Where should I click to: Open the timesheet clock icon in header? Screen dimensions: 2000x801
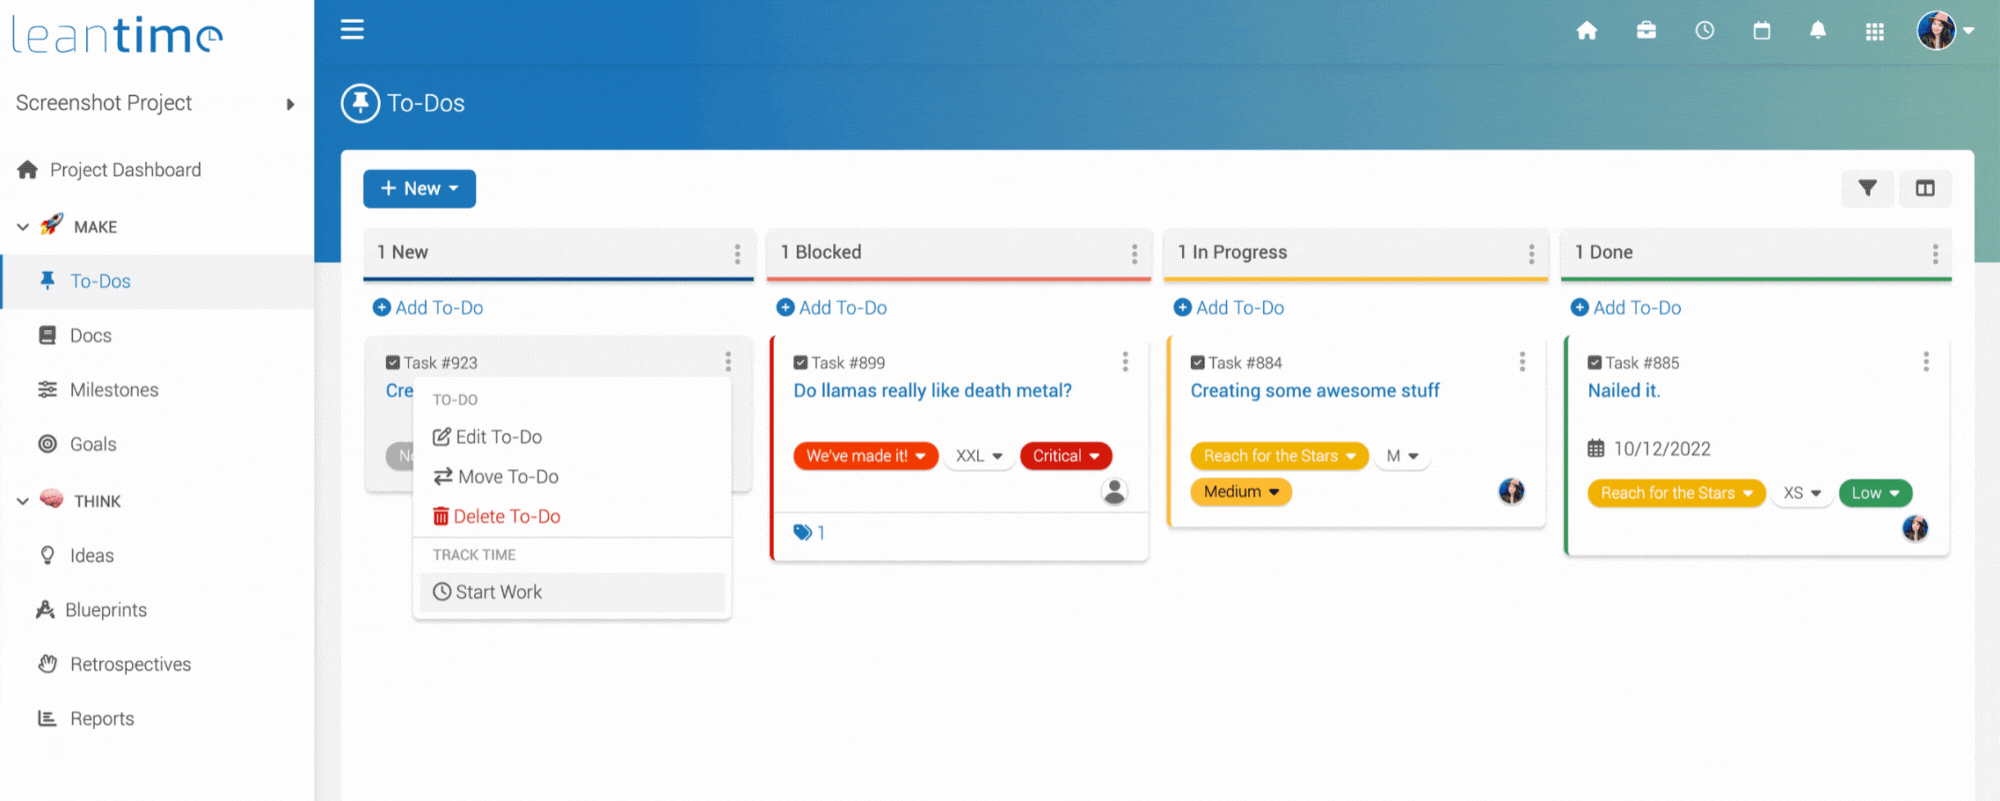coord(1705,31)
